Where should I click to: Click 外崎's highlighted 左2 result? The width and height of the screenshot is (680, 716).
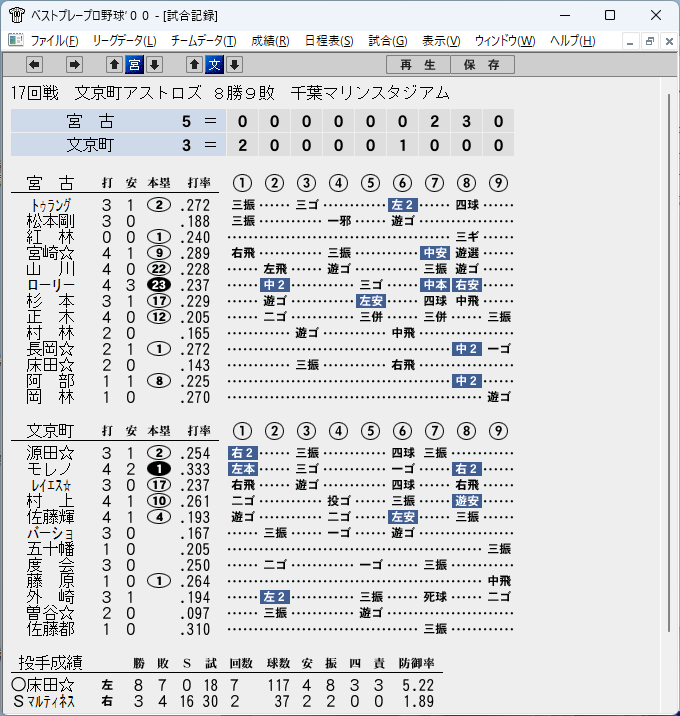click(274, 597)
